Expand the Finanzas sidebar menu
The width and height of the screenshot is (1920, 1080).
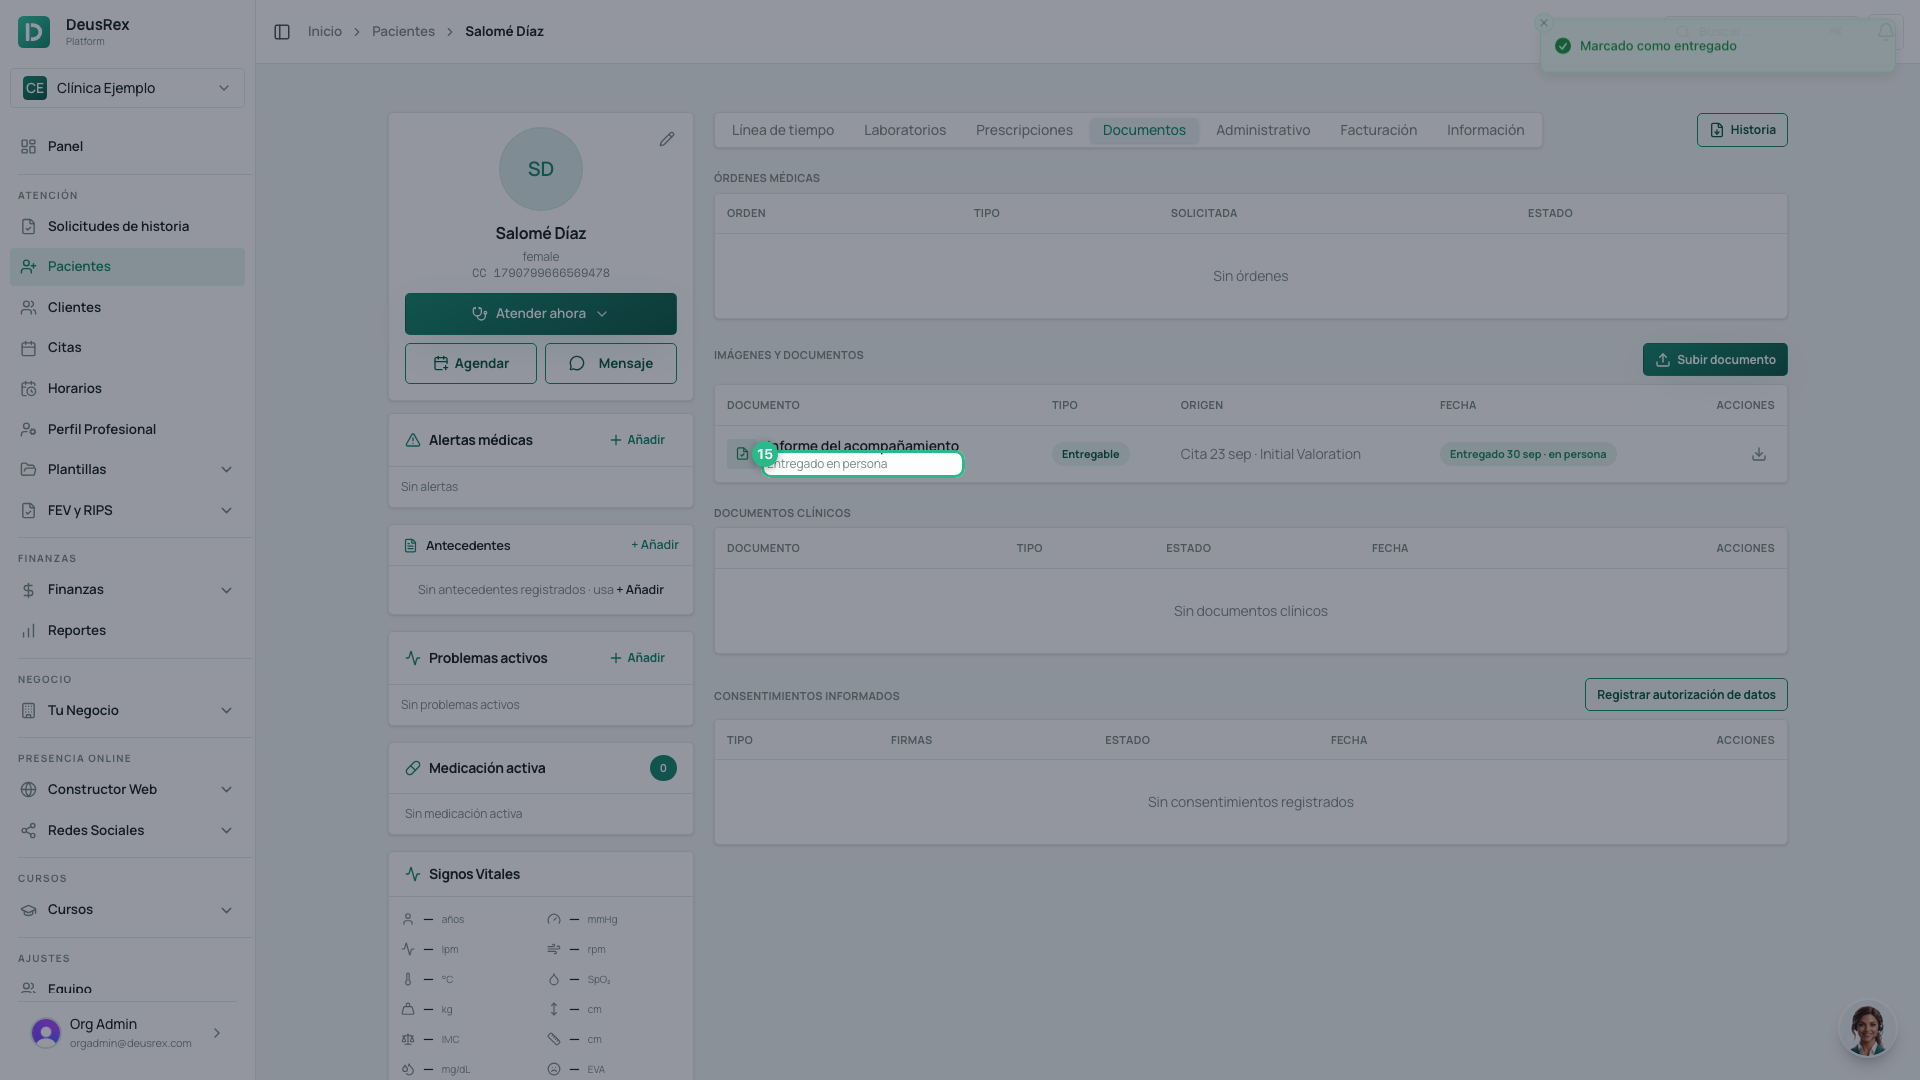point(127,589)
